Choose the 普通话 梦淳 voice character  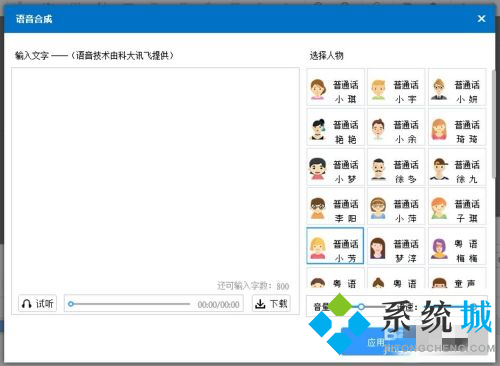click(x=396, y=246)
